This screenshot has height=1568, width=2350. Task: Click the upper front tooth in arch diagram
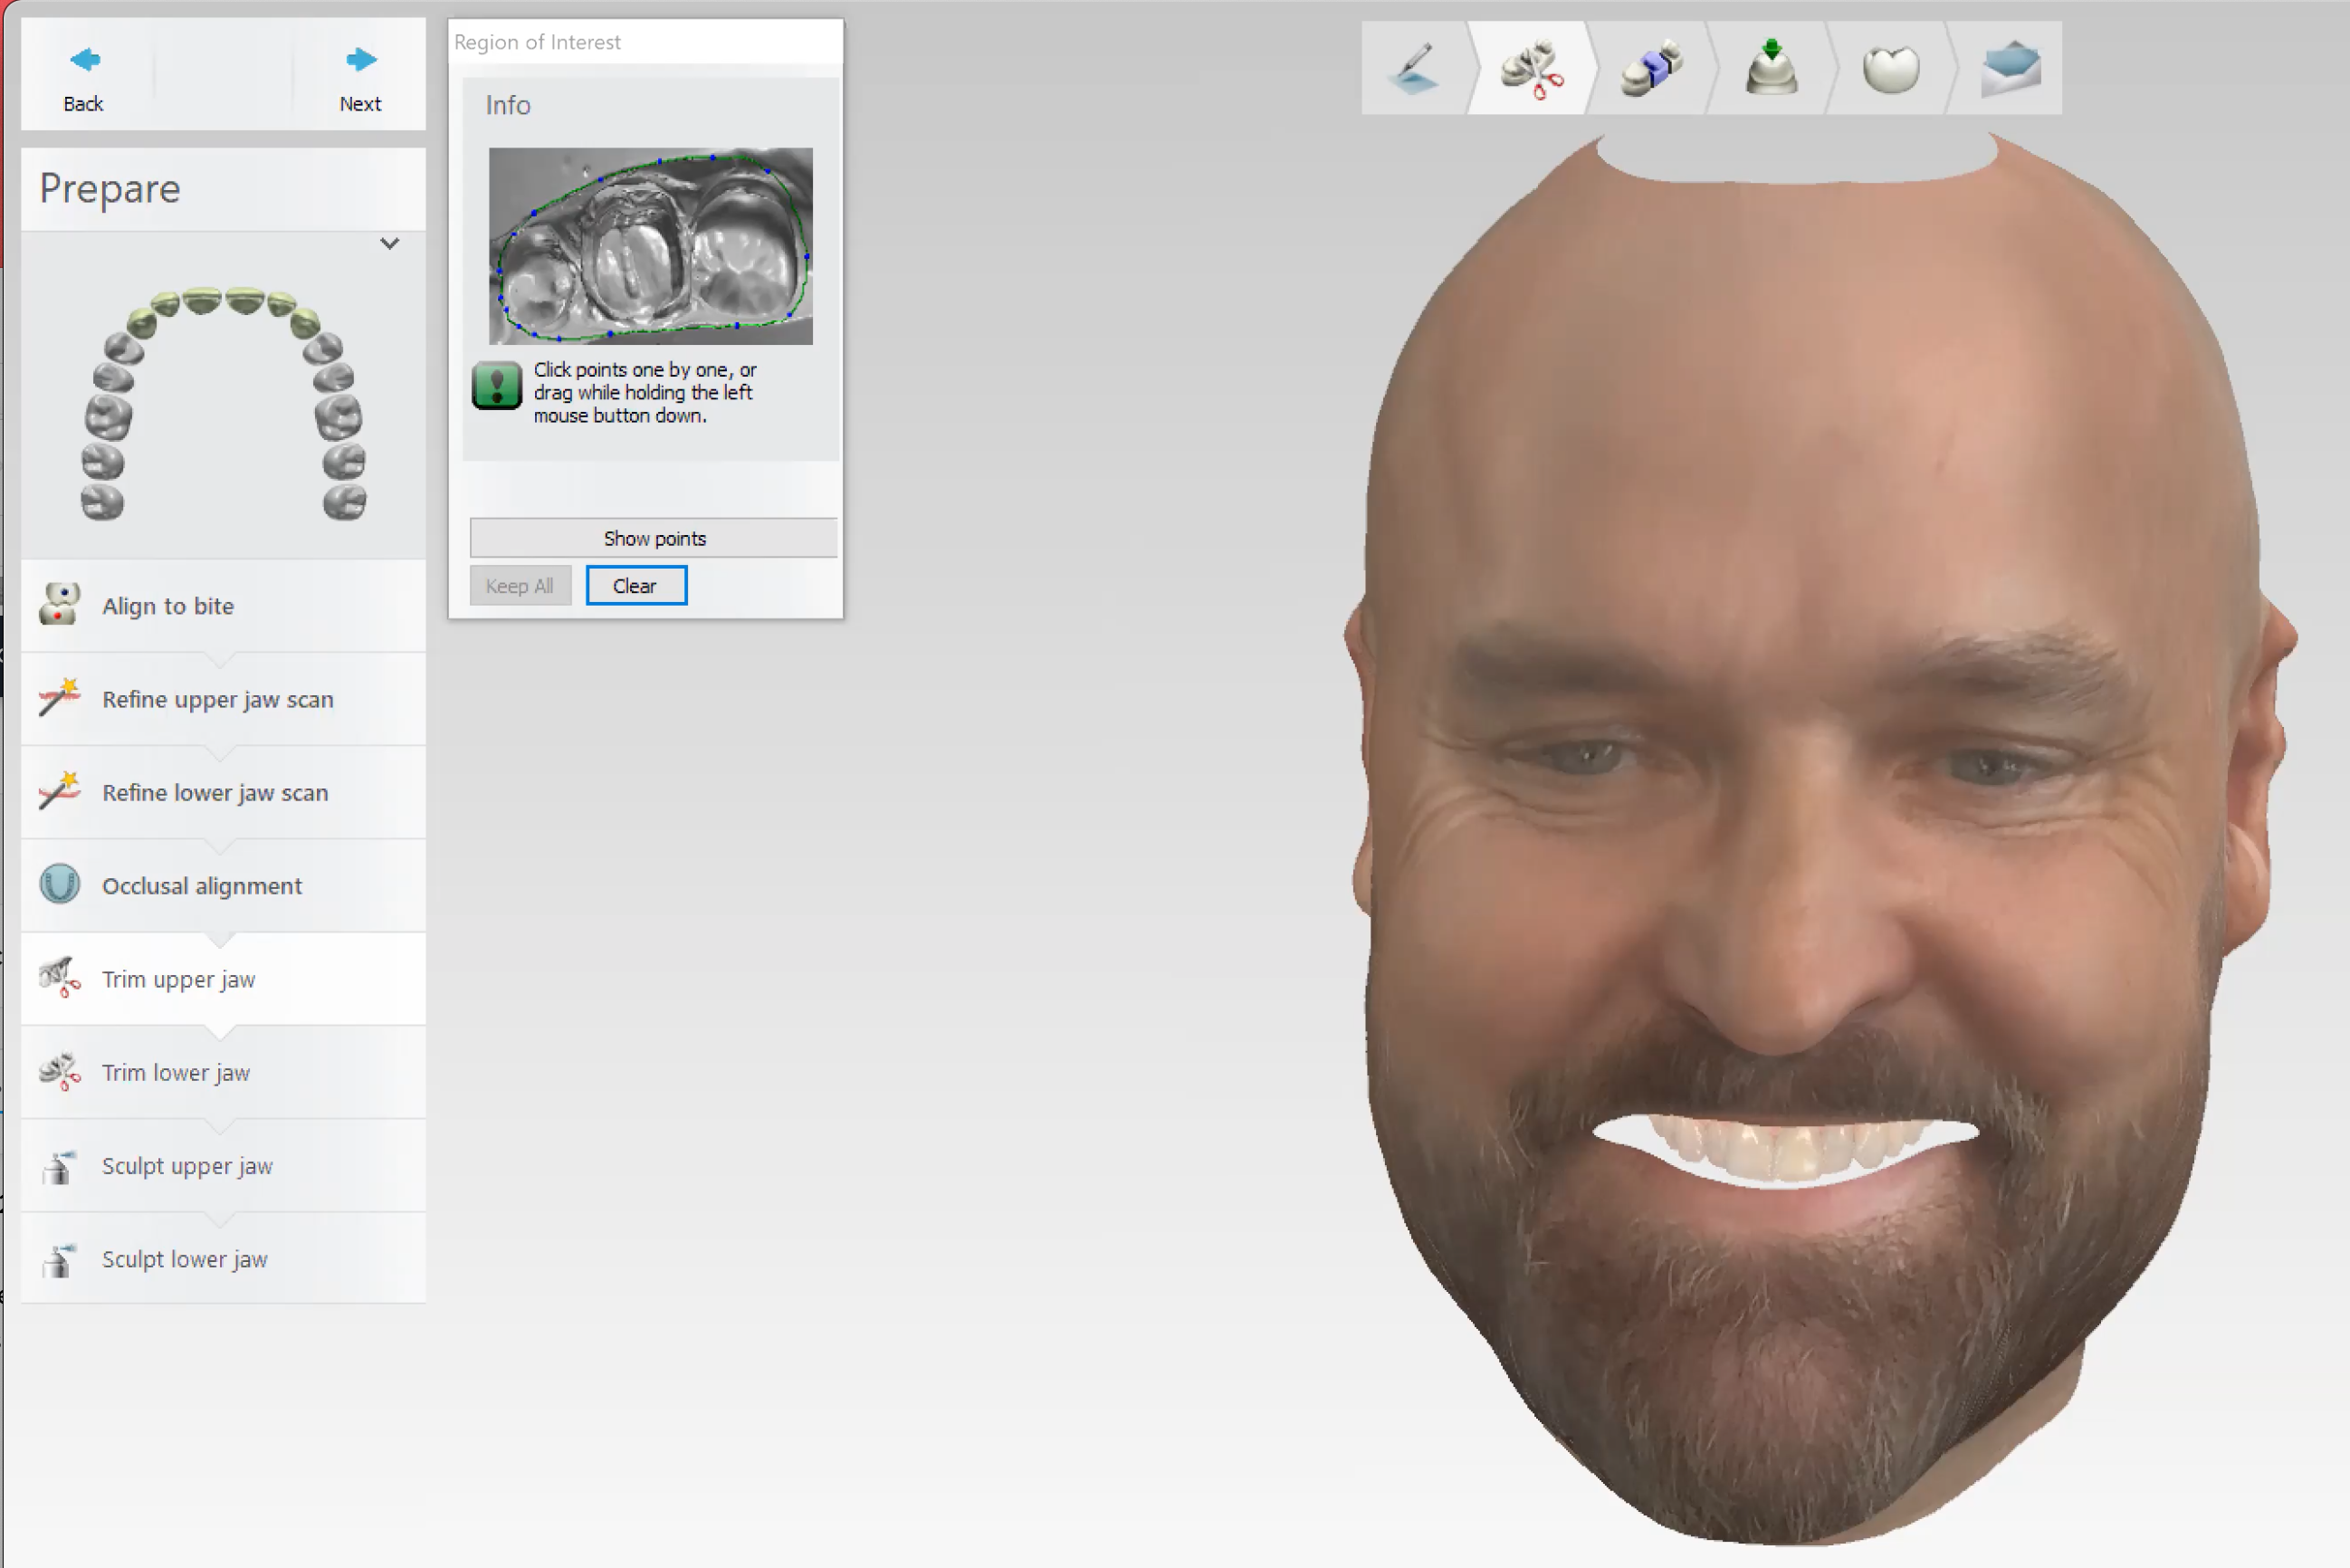coord(203,300)
